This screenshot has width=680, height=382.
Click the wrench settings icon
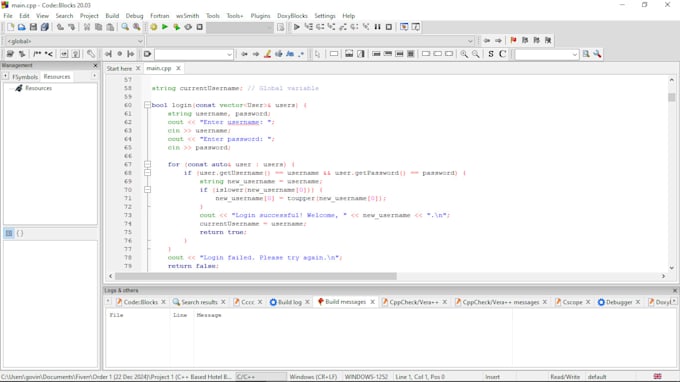tap(598, 54)
